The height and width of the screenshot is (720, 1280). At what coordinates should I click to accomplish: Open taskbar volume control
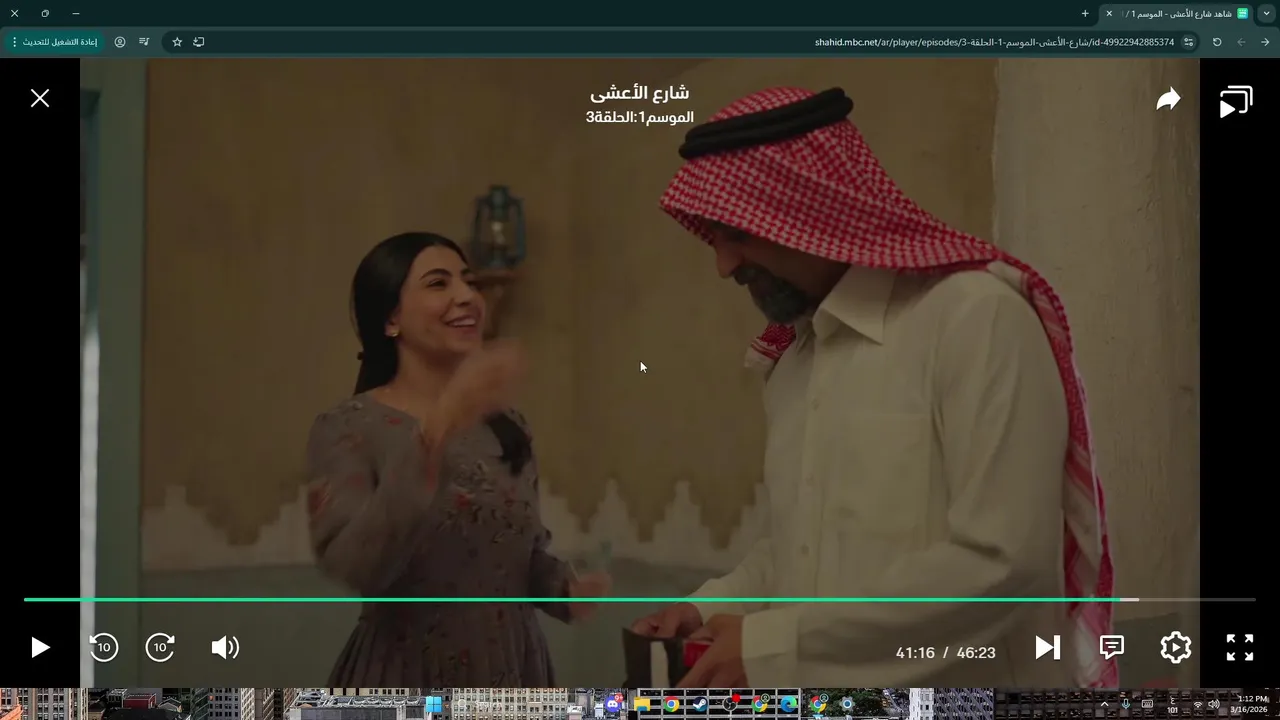click(x=1214, y=704)
